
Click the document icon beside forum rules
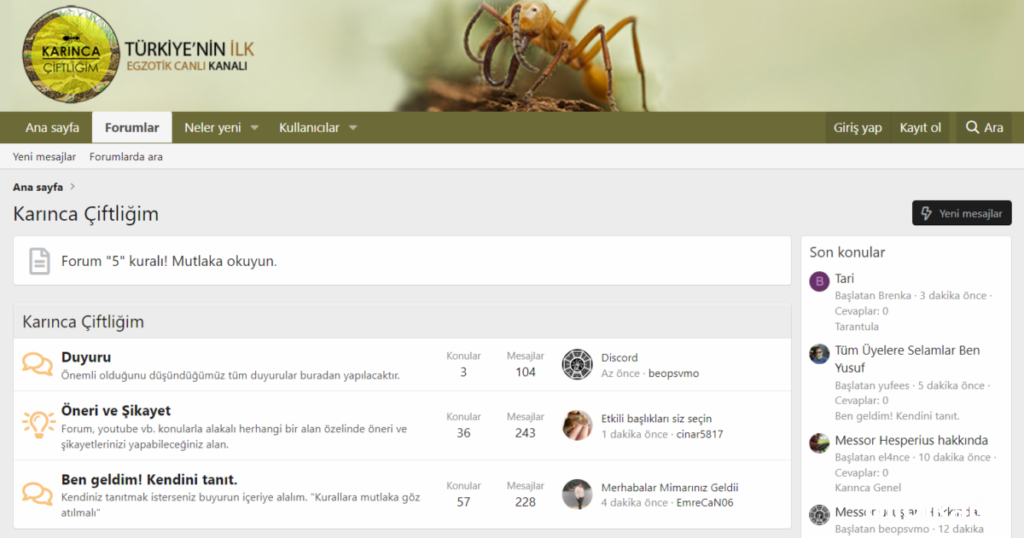click(x=39, y=261)
